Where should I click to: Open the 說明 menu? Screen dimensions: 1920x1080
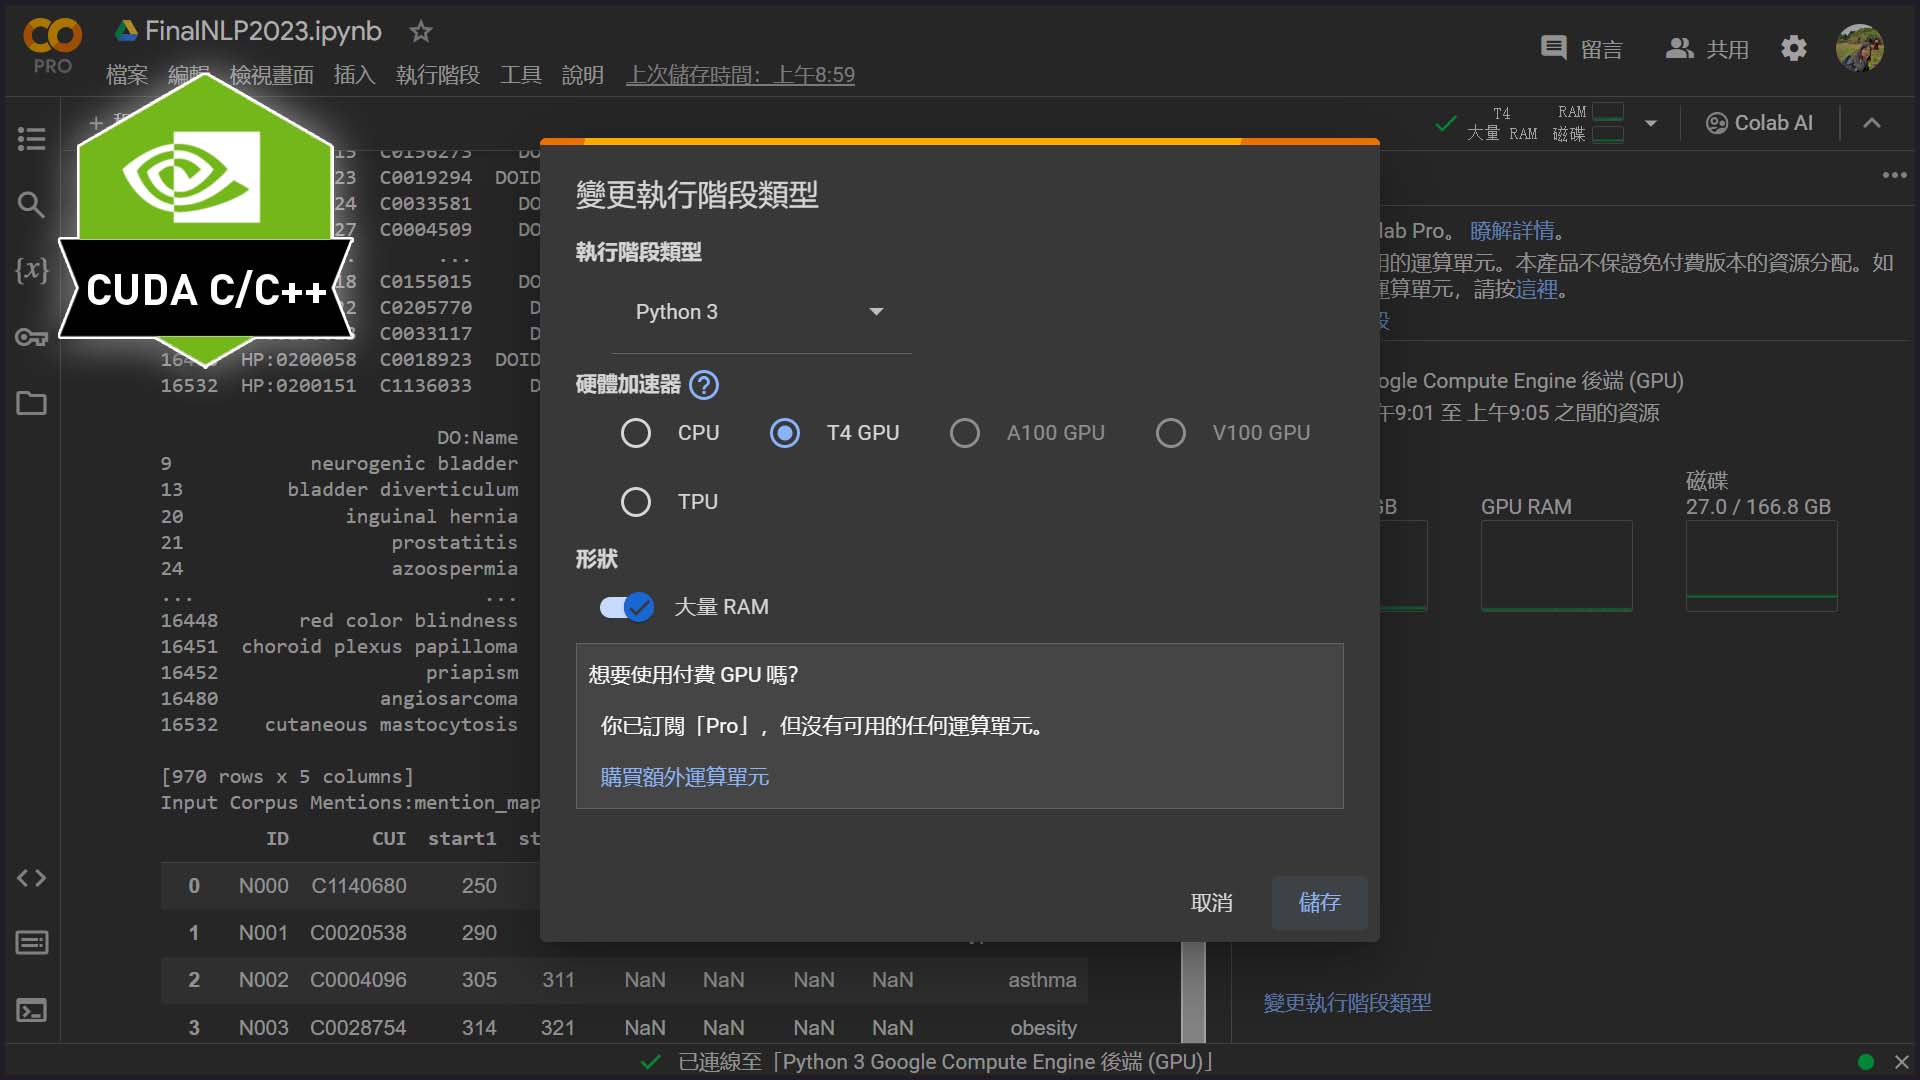(x=583, y=75)
